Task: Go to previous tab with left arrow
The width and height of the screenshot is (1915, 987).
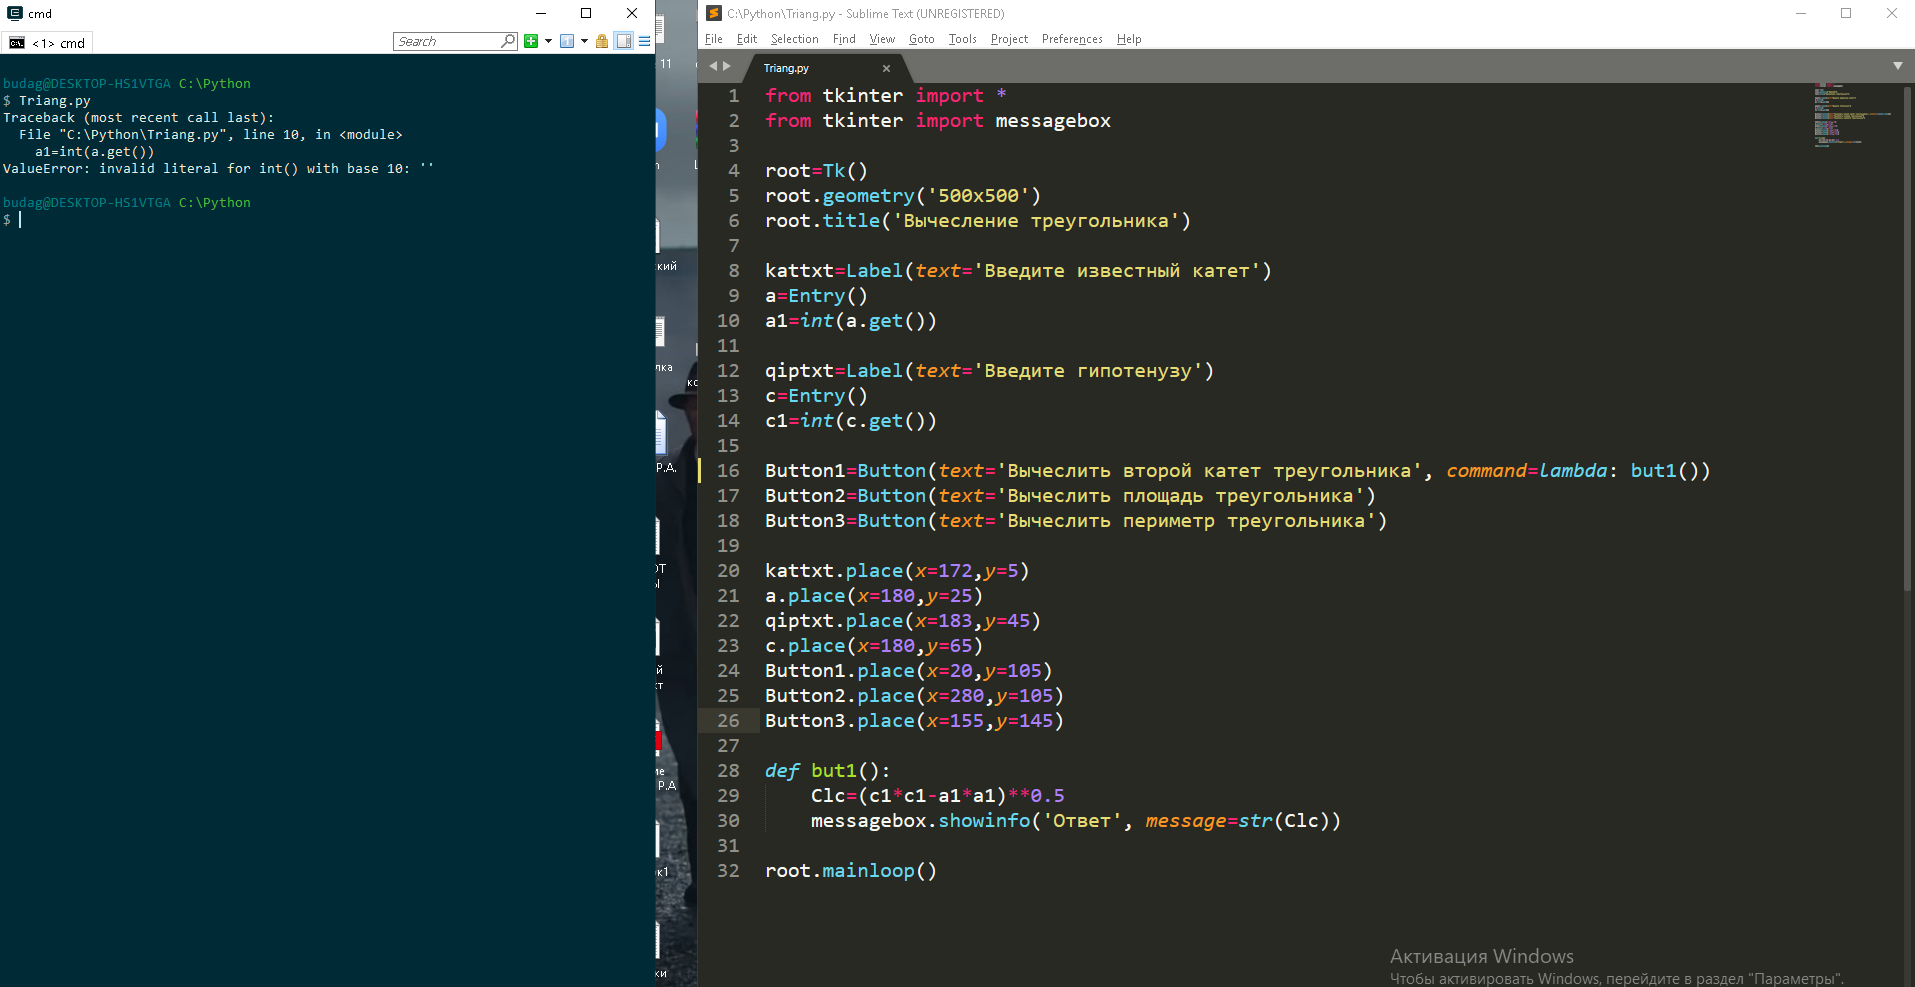Action: [713, 66]
